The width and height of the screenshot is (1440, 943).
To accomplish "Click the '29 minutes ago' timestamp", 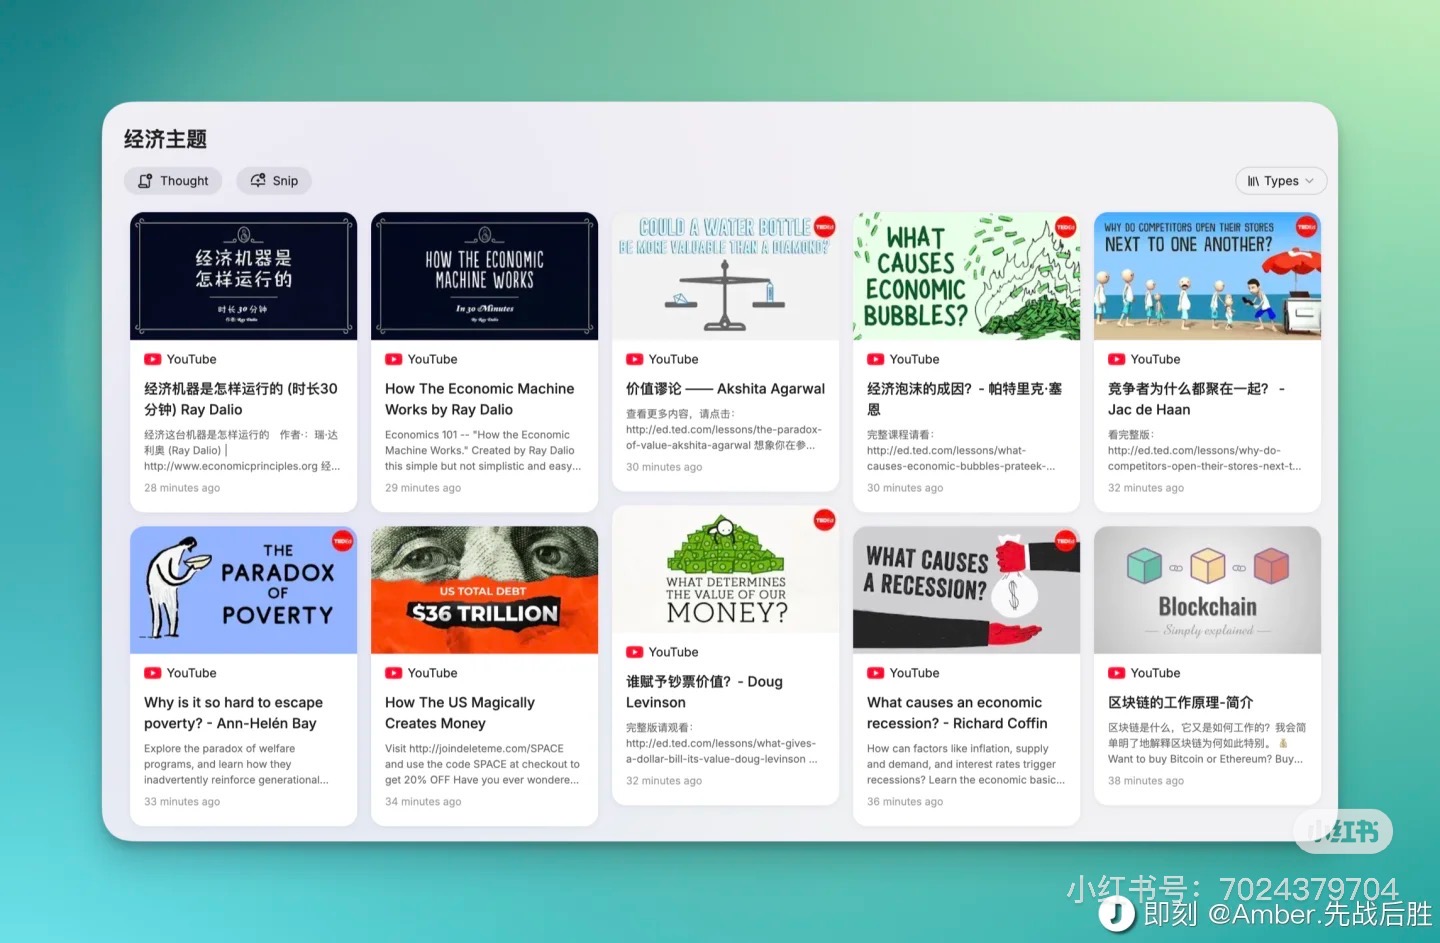I will (423, 488).
